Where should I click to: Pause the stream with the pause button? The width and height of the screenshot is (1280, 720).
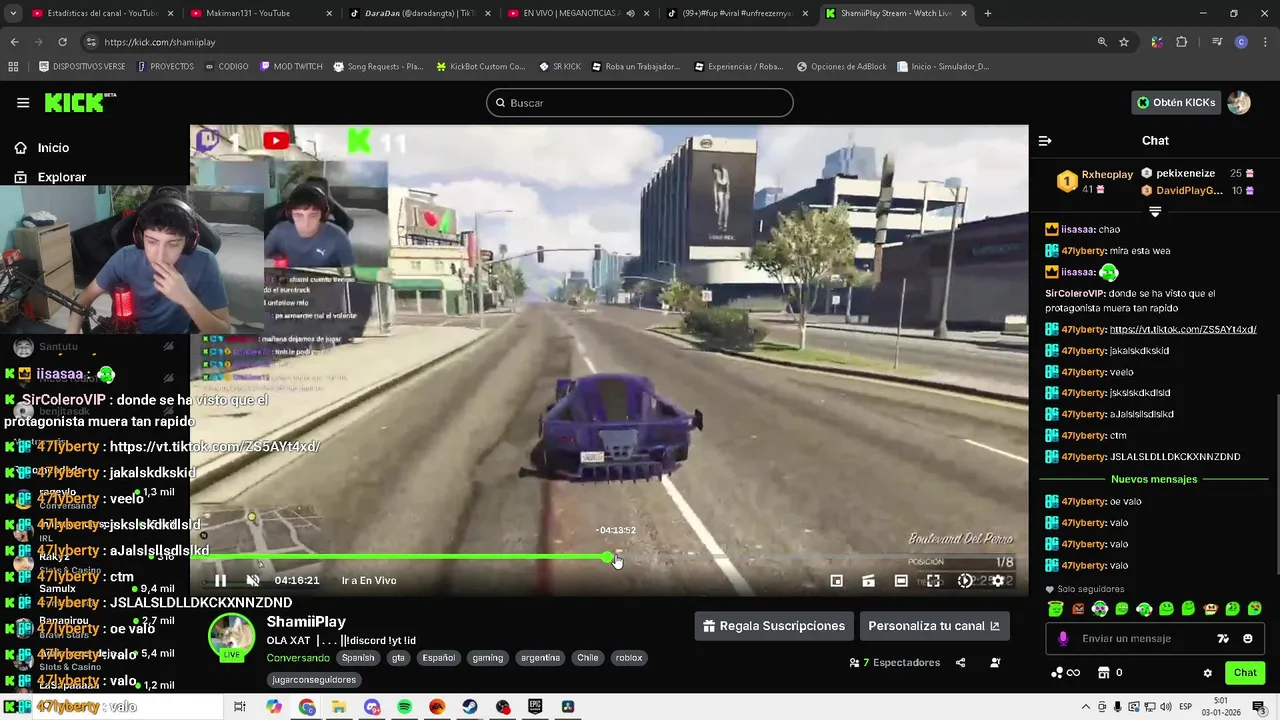[x=220, y=580]
